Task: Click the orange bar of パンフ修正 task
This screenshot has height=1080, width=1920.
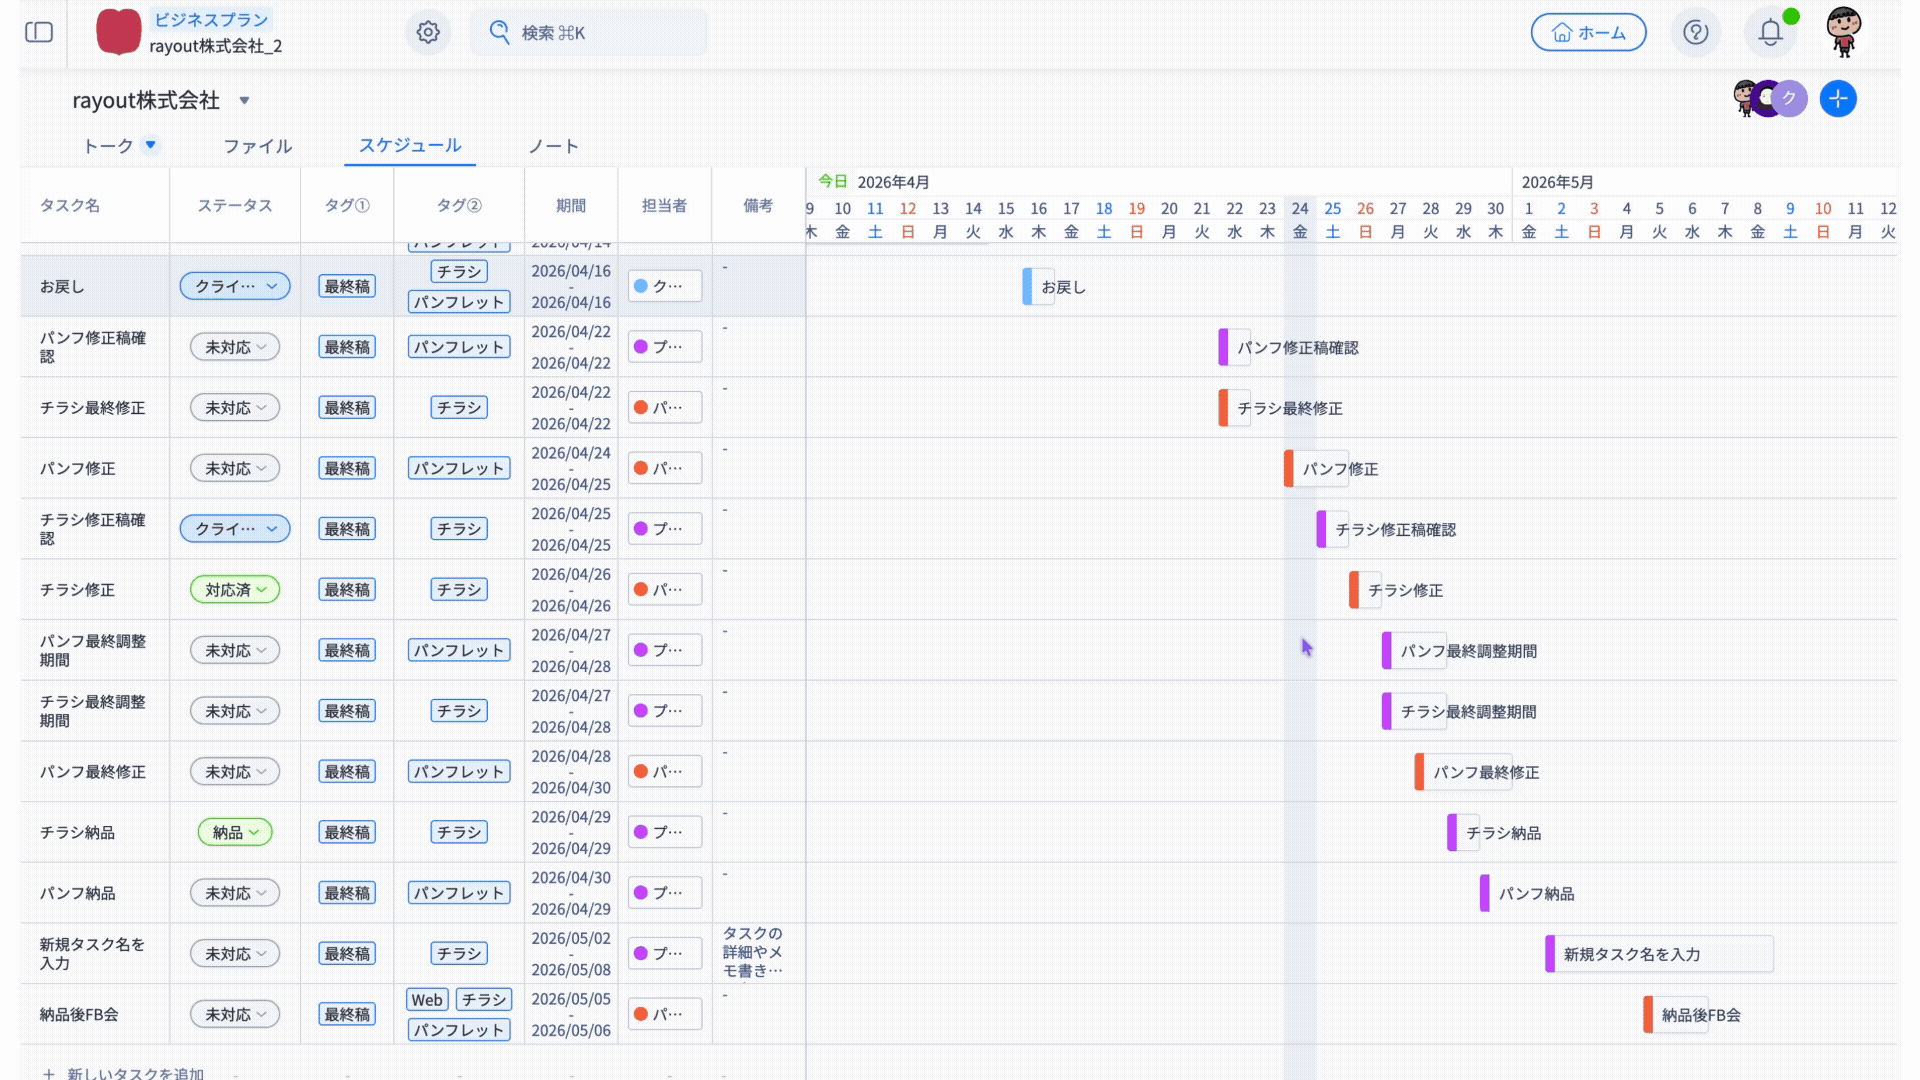Action: (x=1289, y=469)
